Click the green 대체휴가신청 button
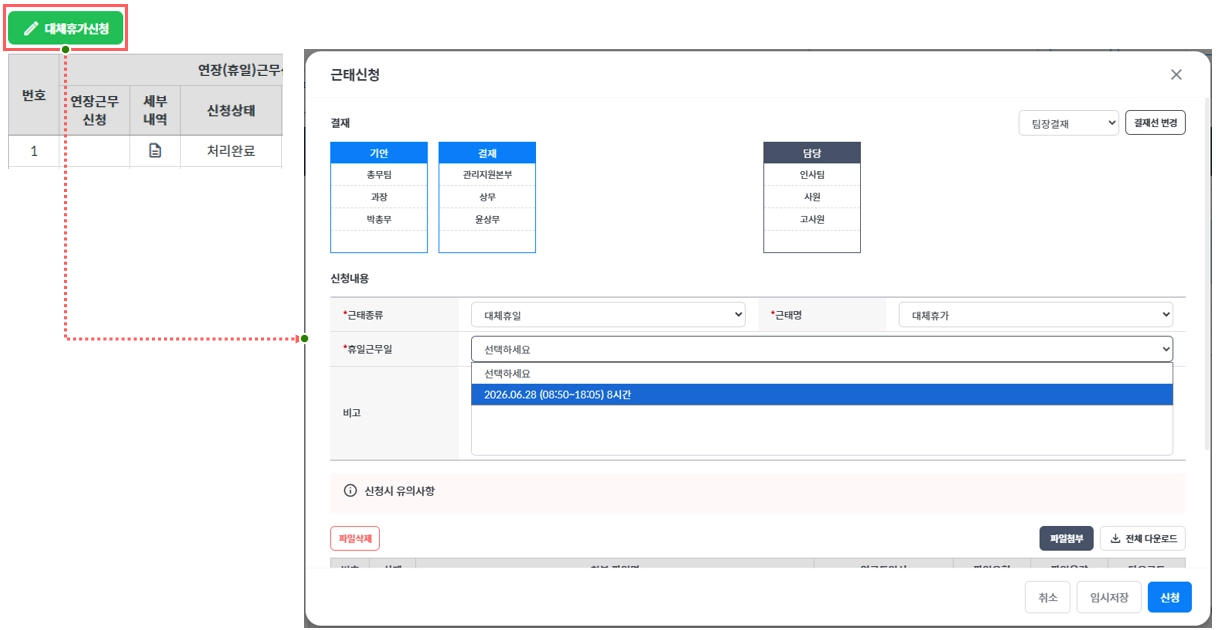Viewport: 1216px width, 630px height. [66, 28]
